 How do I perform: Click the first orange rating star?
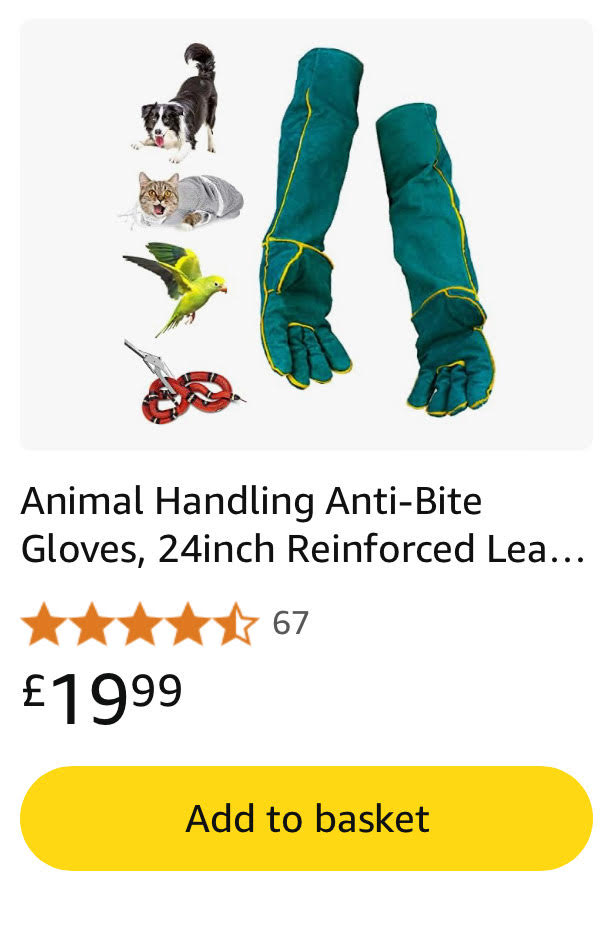41,623
